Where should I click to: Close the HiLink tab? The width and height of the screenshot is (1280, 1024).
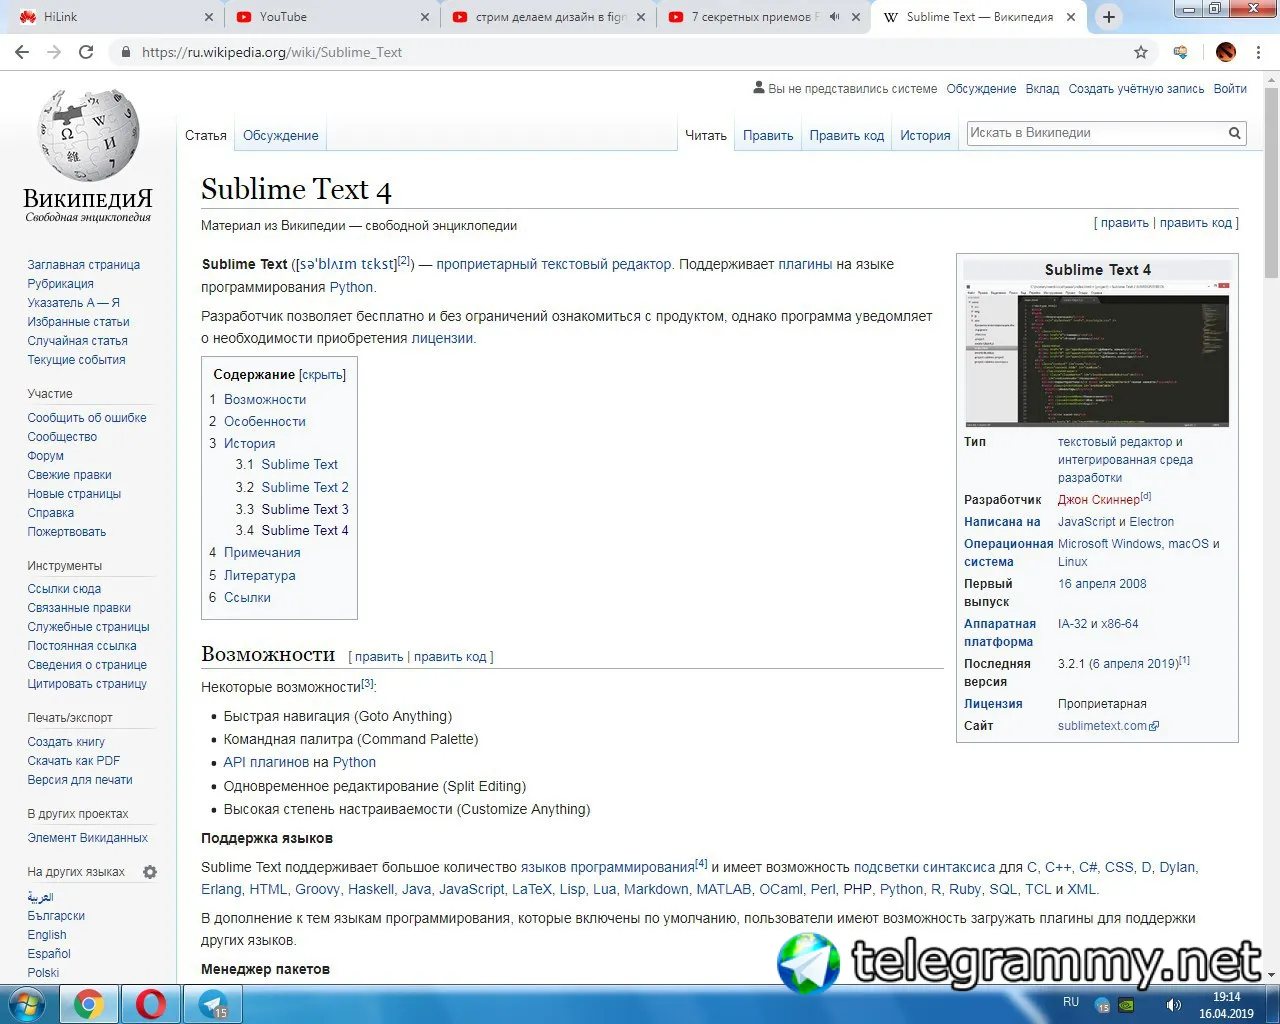coord(208,17)
